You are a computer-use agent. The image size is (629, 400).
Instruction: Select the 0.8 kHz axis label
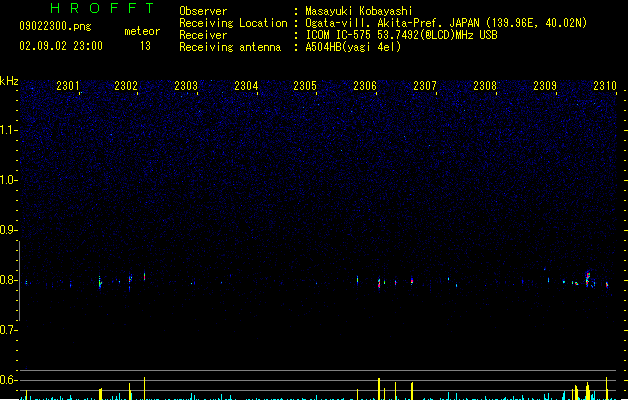pyautogui.click(x=8, y=280)
